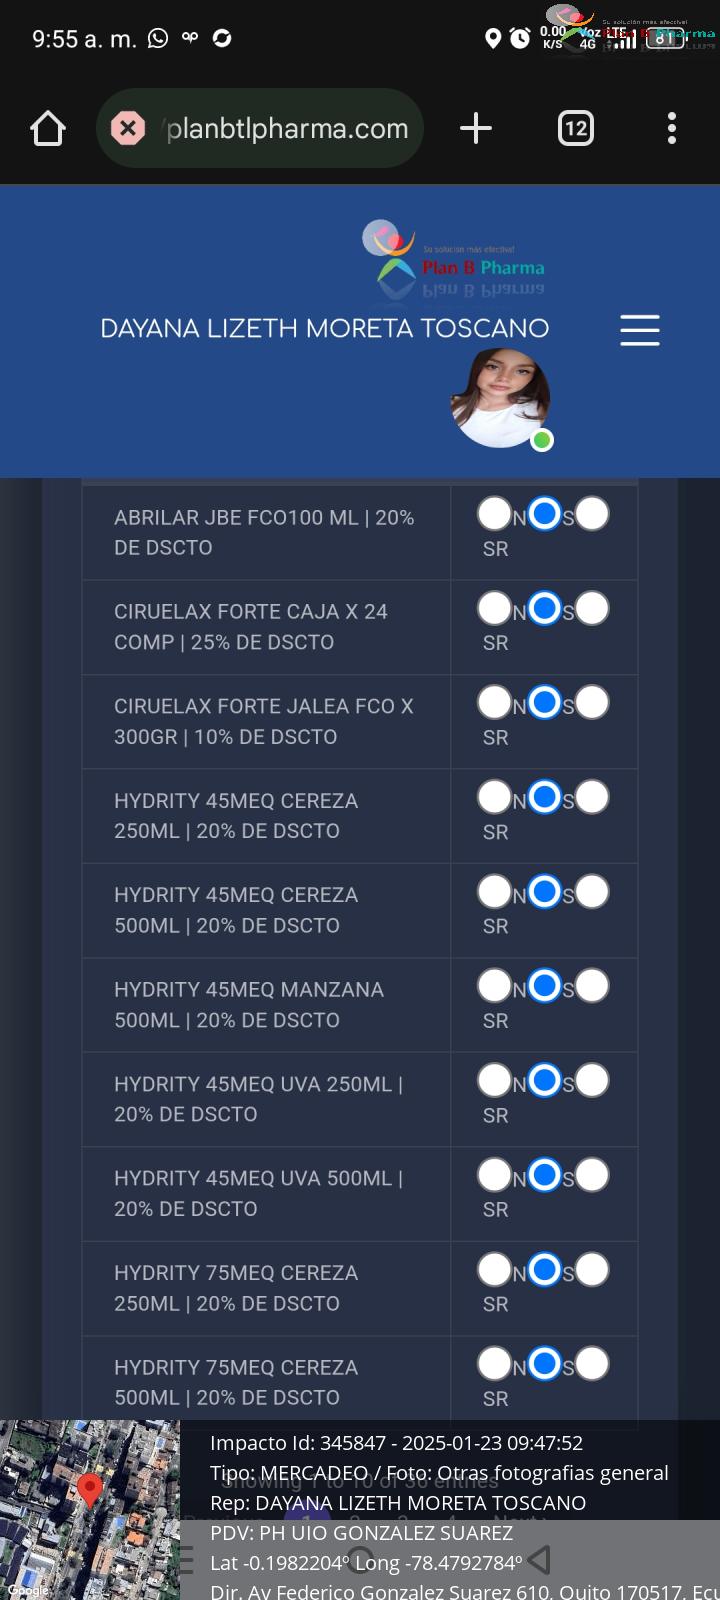Tap the Android back navigation triangle

(540, 1559)
